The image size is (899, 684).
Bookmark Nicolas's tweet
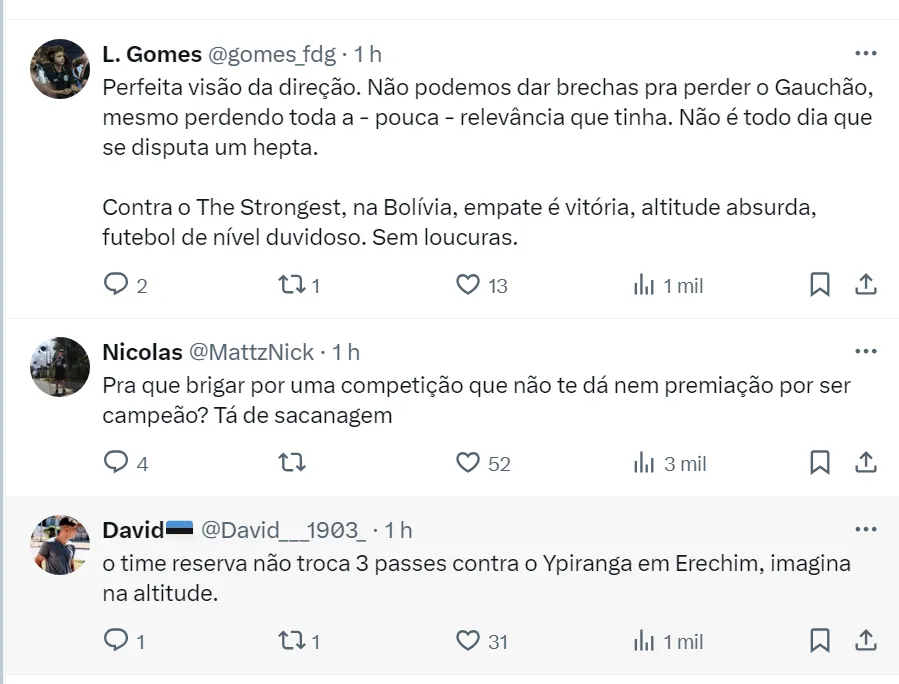click(x=819, y=463)
